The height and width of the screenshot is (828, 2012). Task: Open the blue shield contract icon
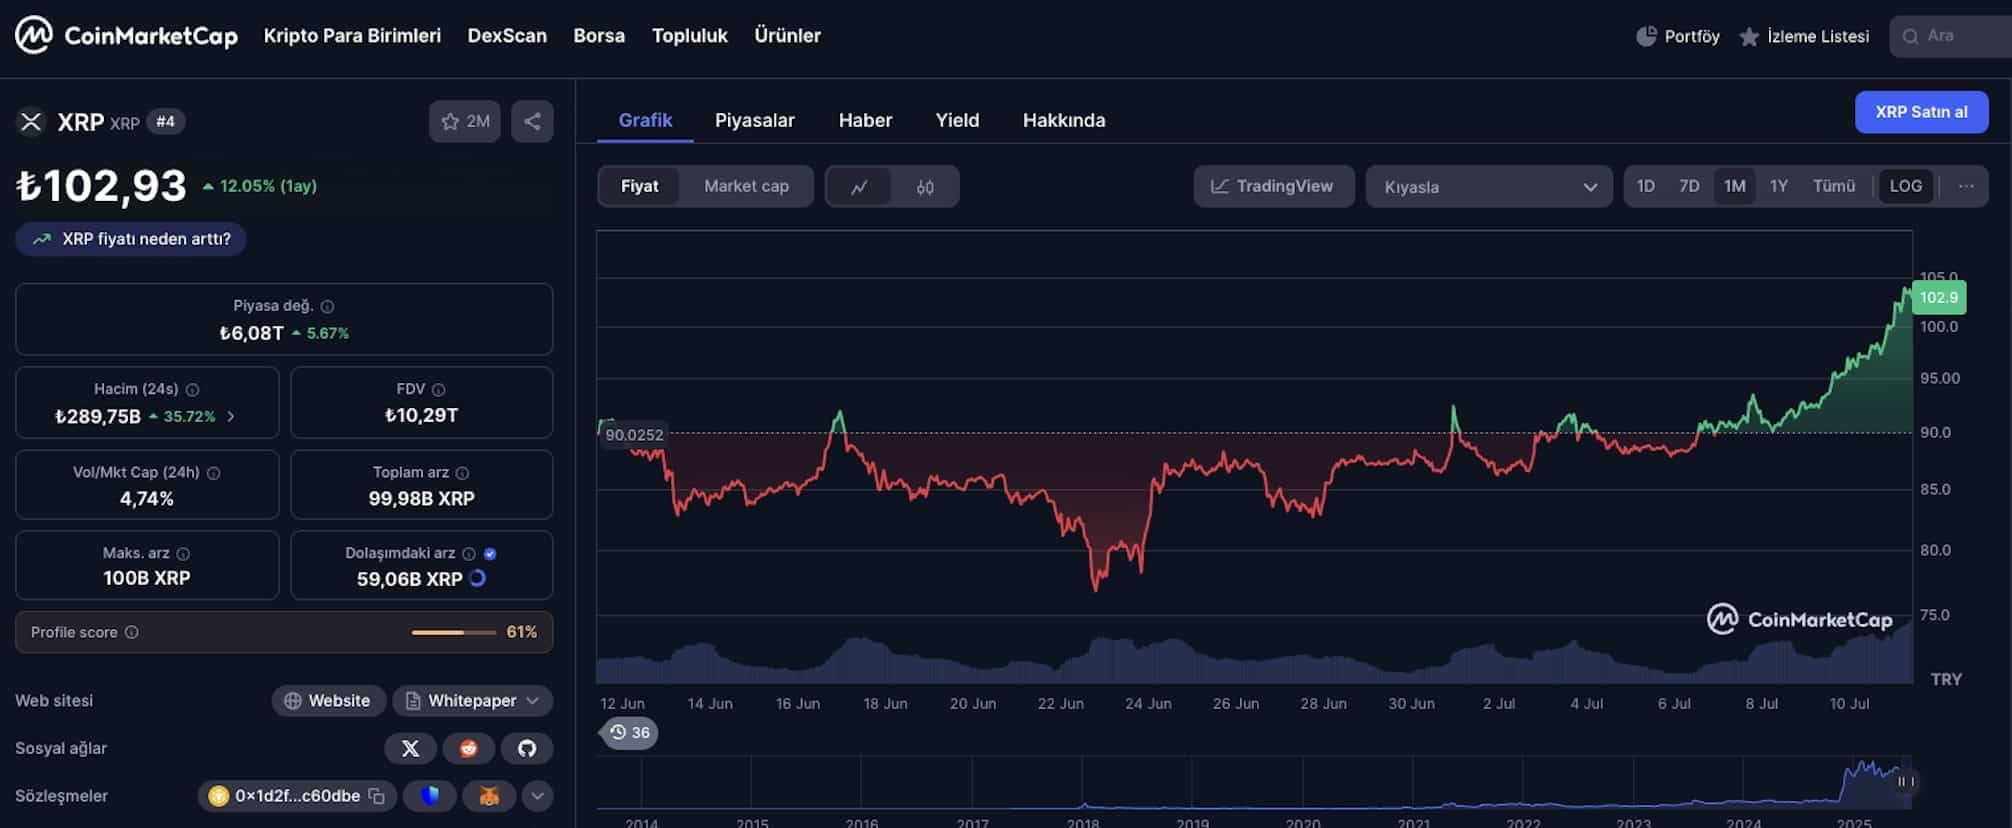(x=430, y=796)
